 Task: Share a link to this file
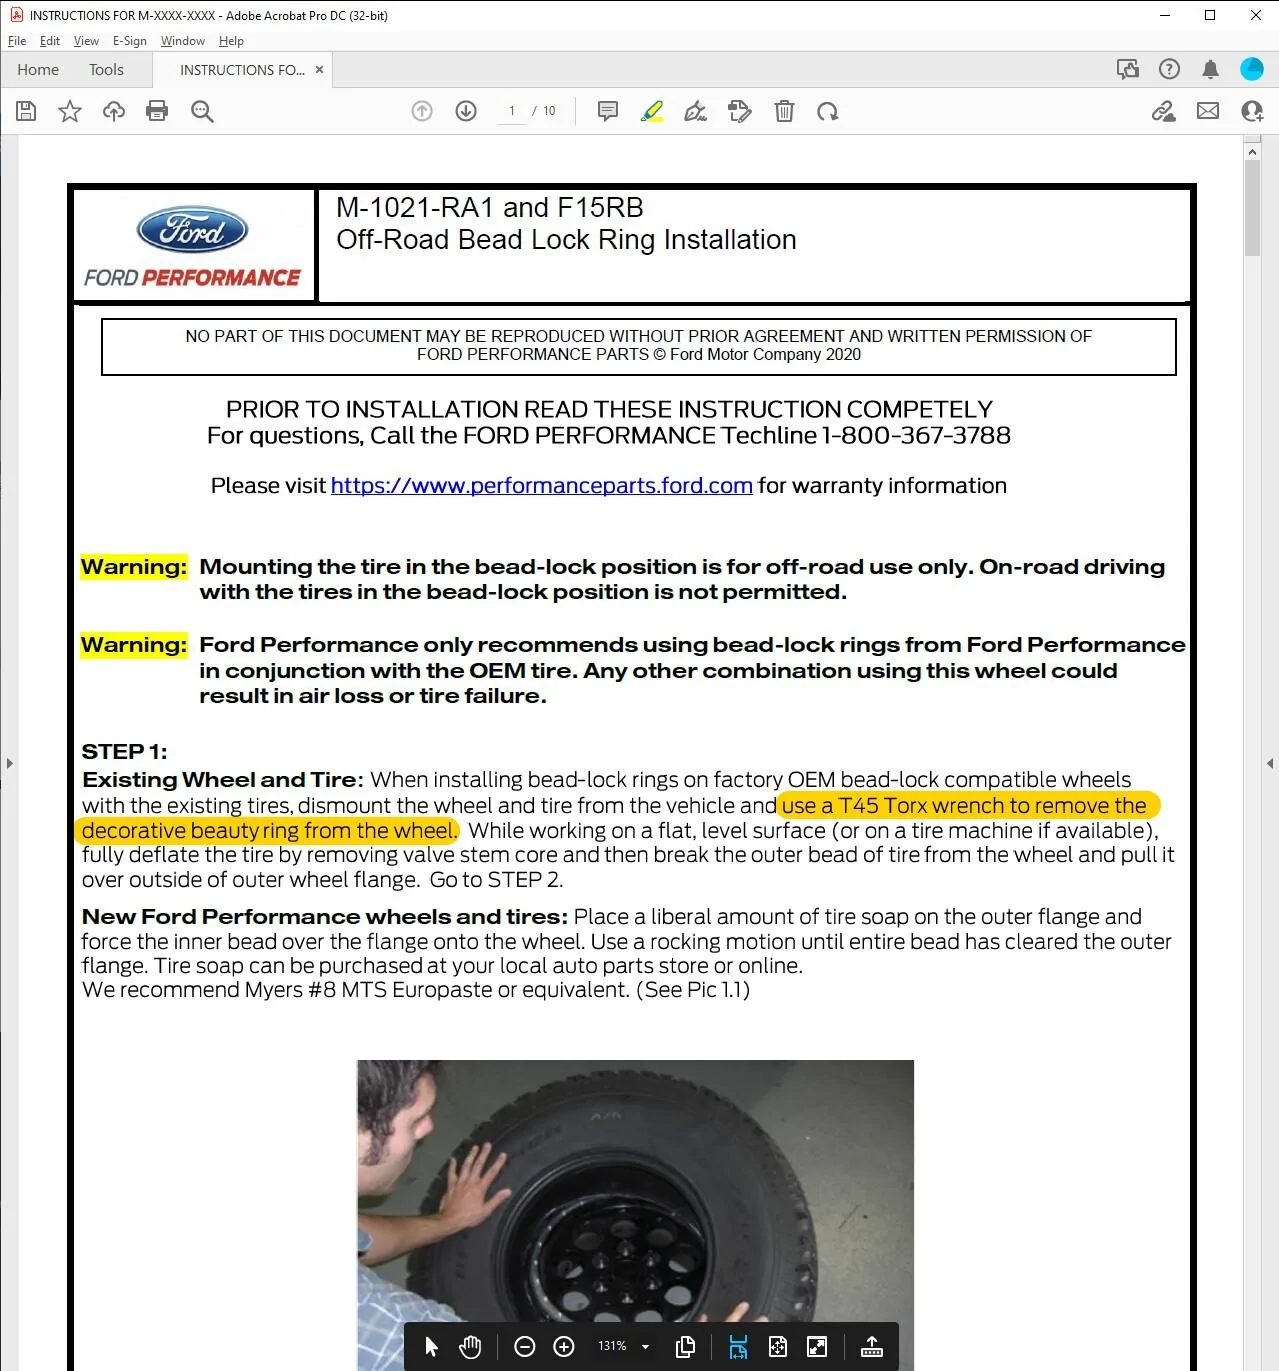click(x=1163, y=111)
